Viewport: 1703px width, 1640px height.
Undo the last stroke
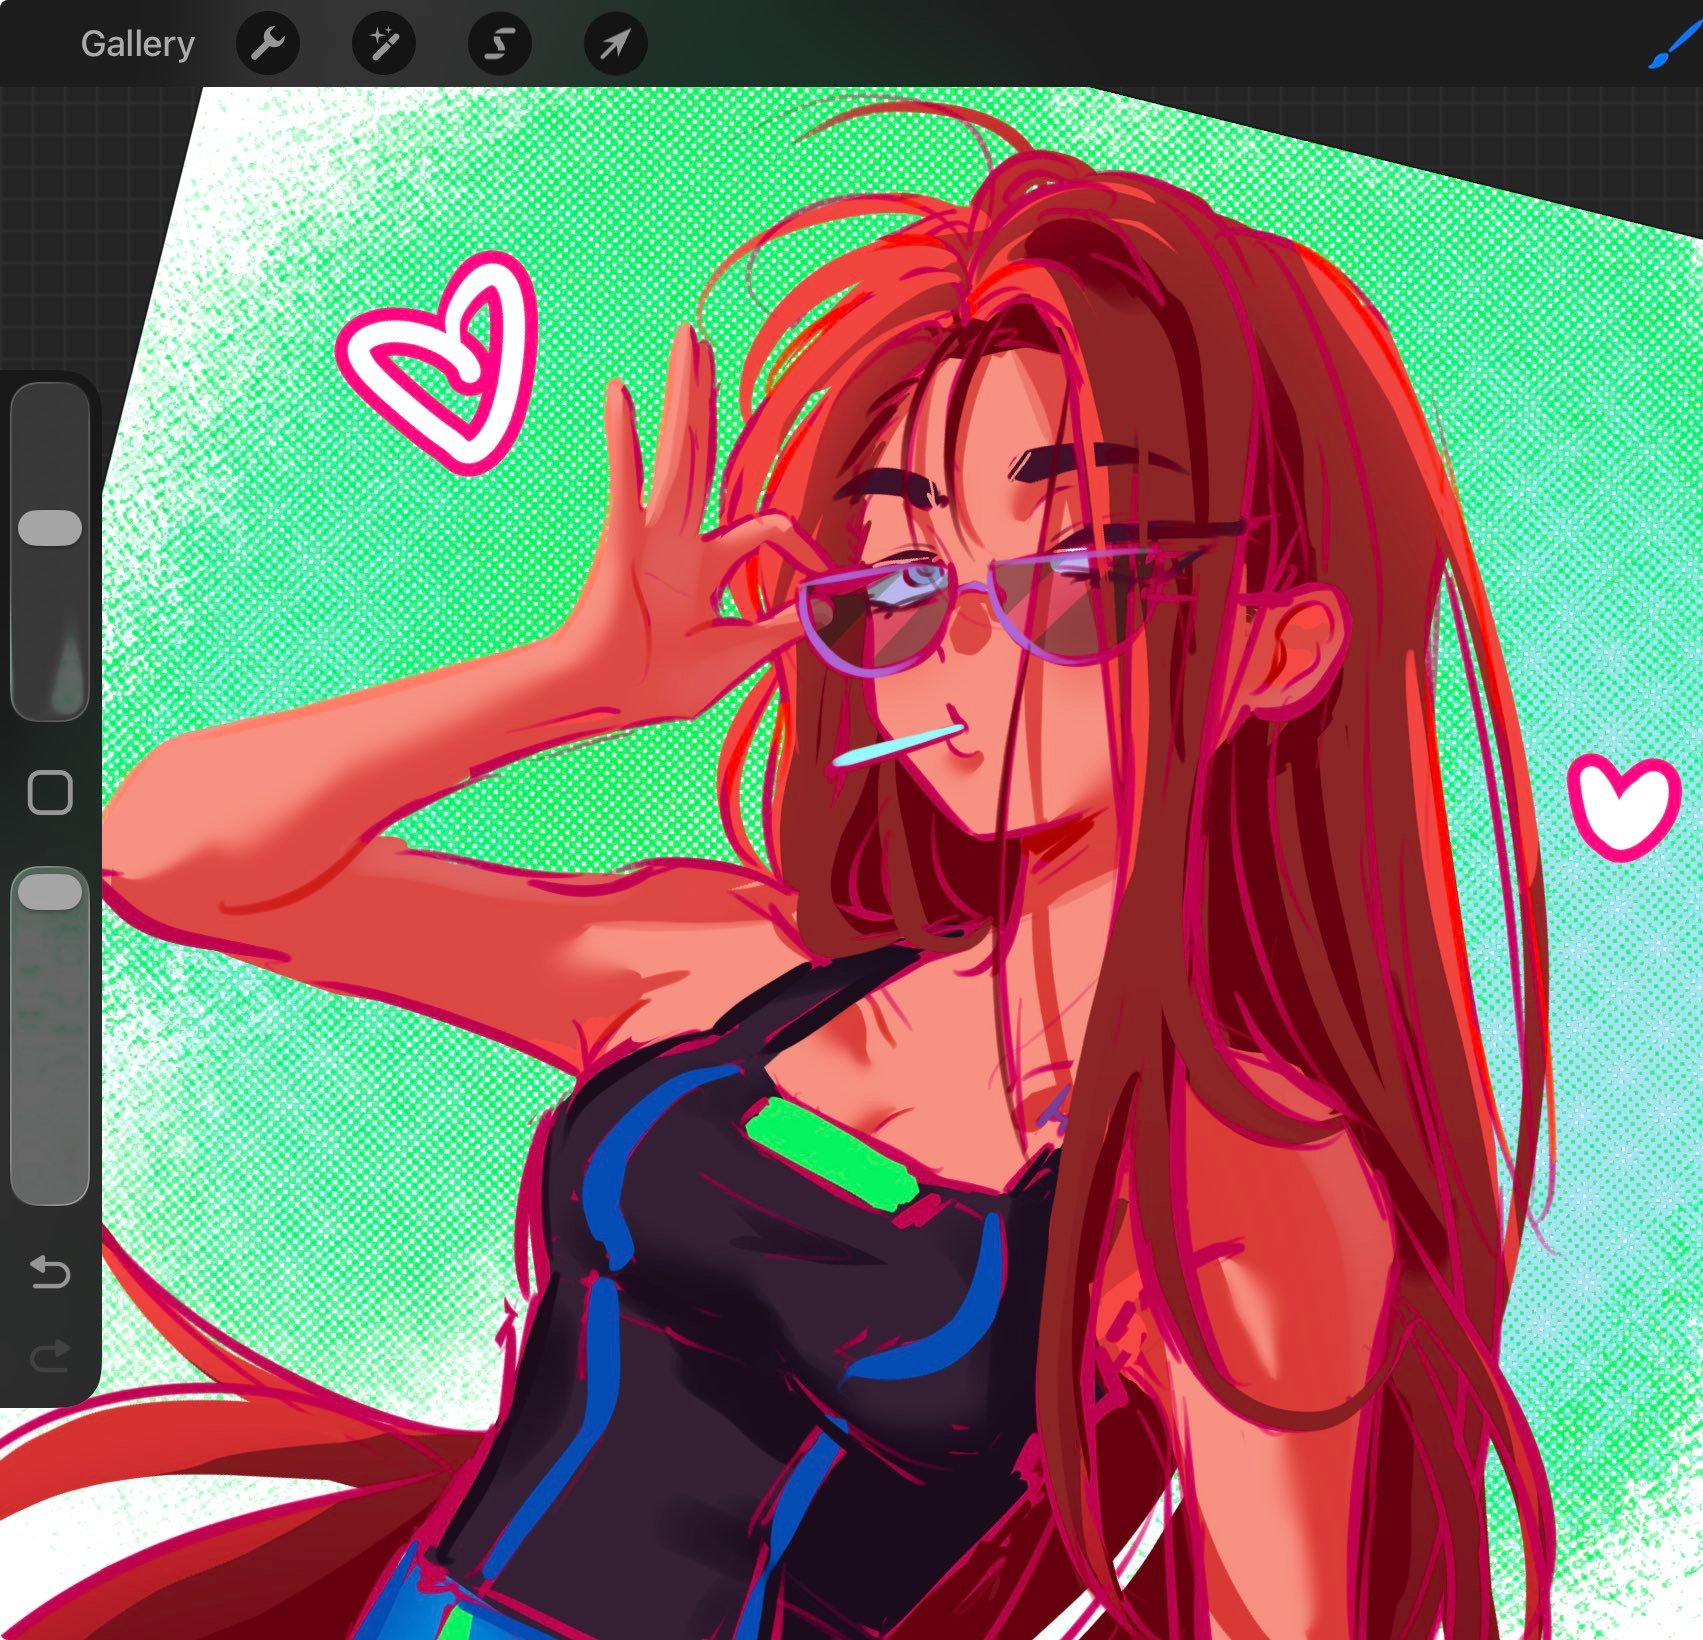coord(50,1272)
